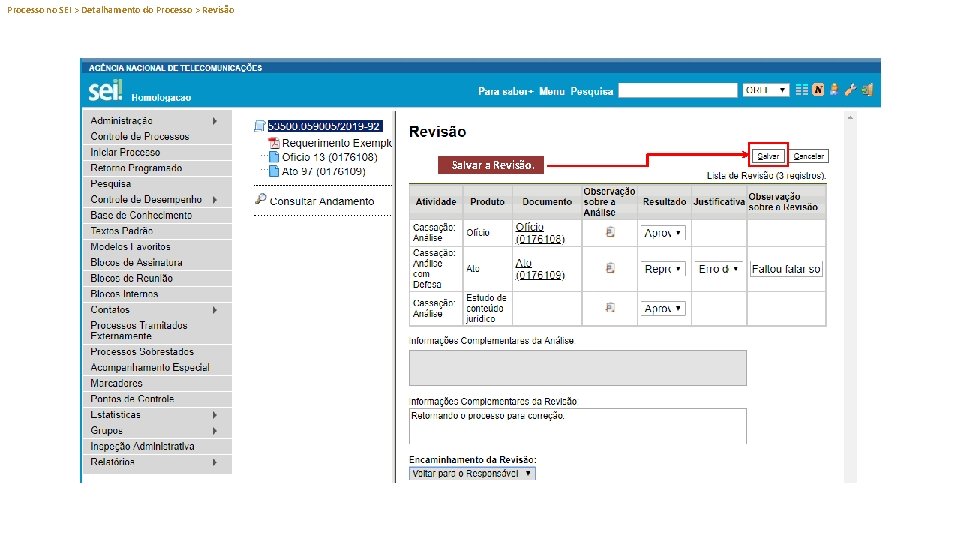Screen dimensions: 960x540
Task: Click the document icon beside Ofício 13
Action: pos(274,157)
